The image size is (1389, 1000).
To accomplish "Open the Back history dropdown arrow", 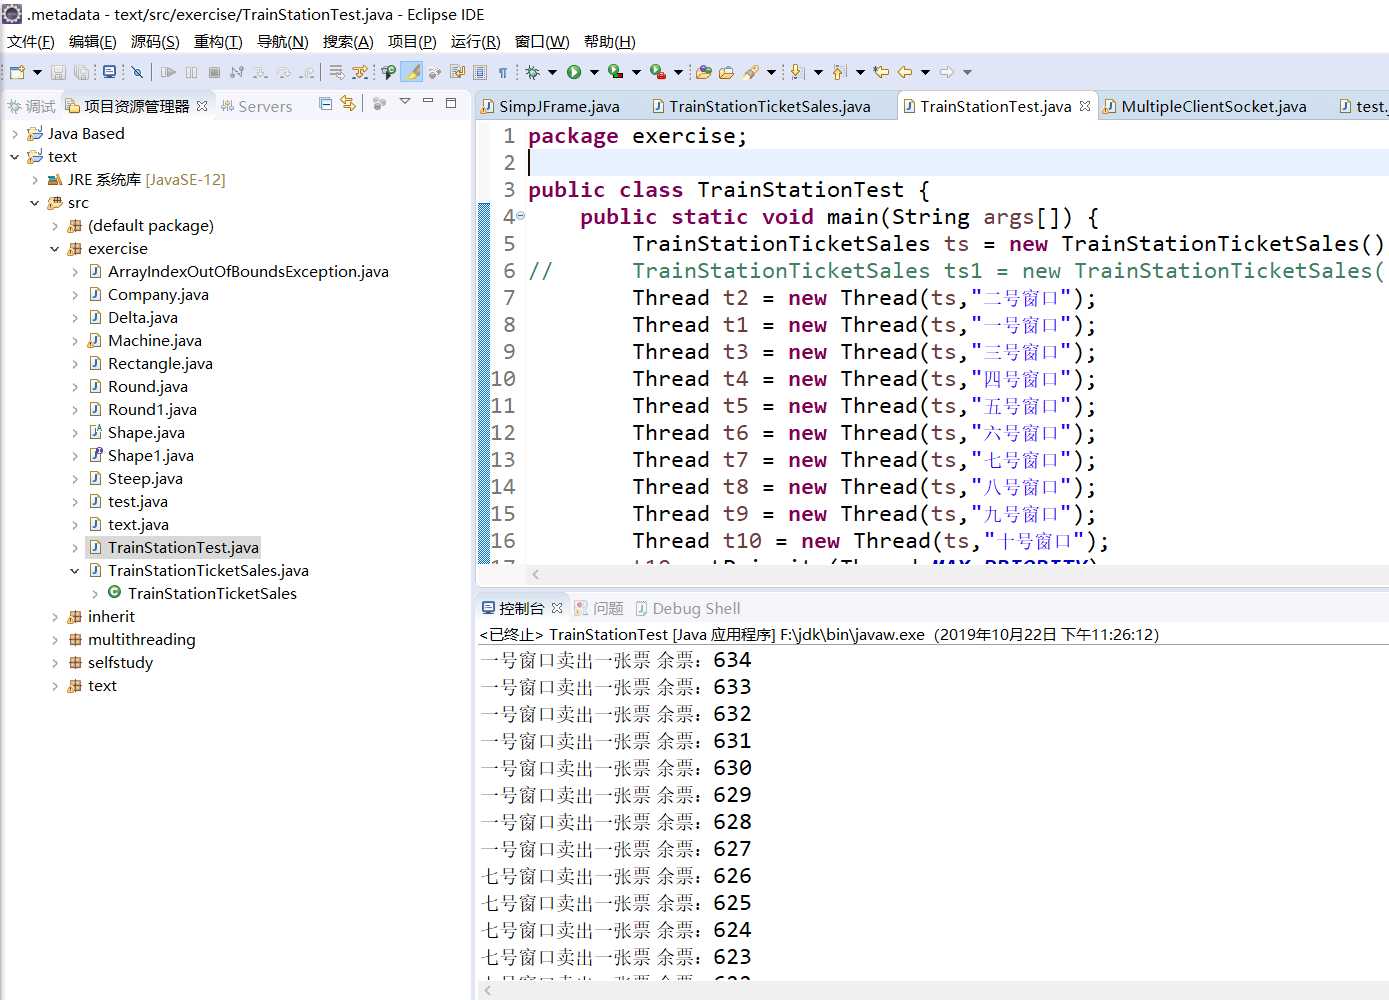I will click(x=925, y=72).
